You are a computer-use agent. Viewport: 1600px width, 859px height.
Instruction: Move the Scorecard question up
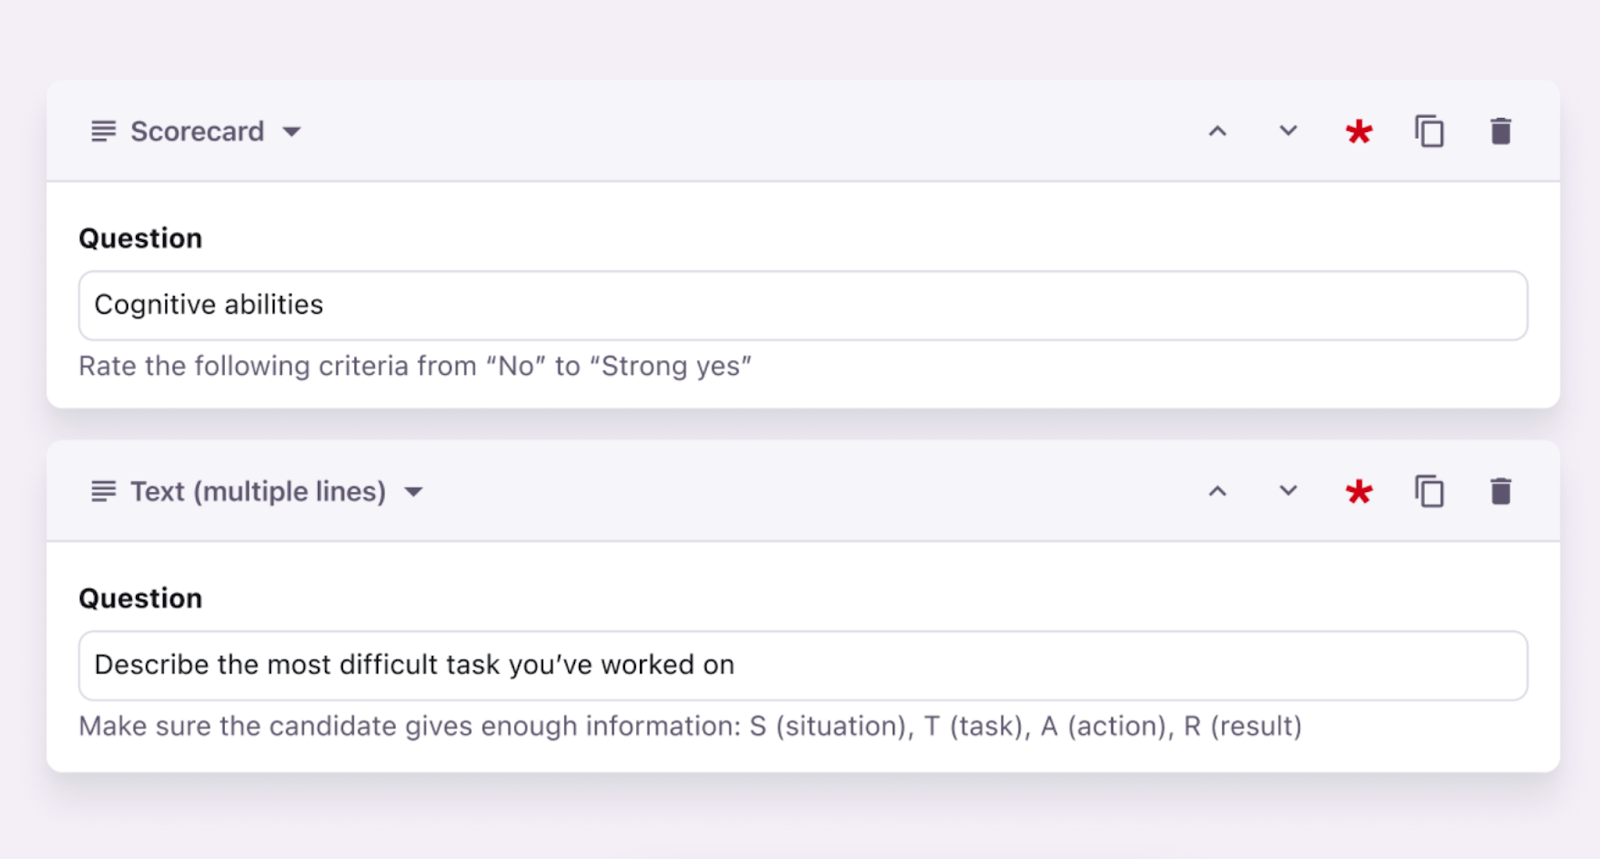point(1217,131)
